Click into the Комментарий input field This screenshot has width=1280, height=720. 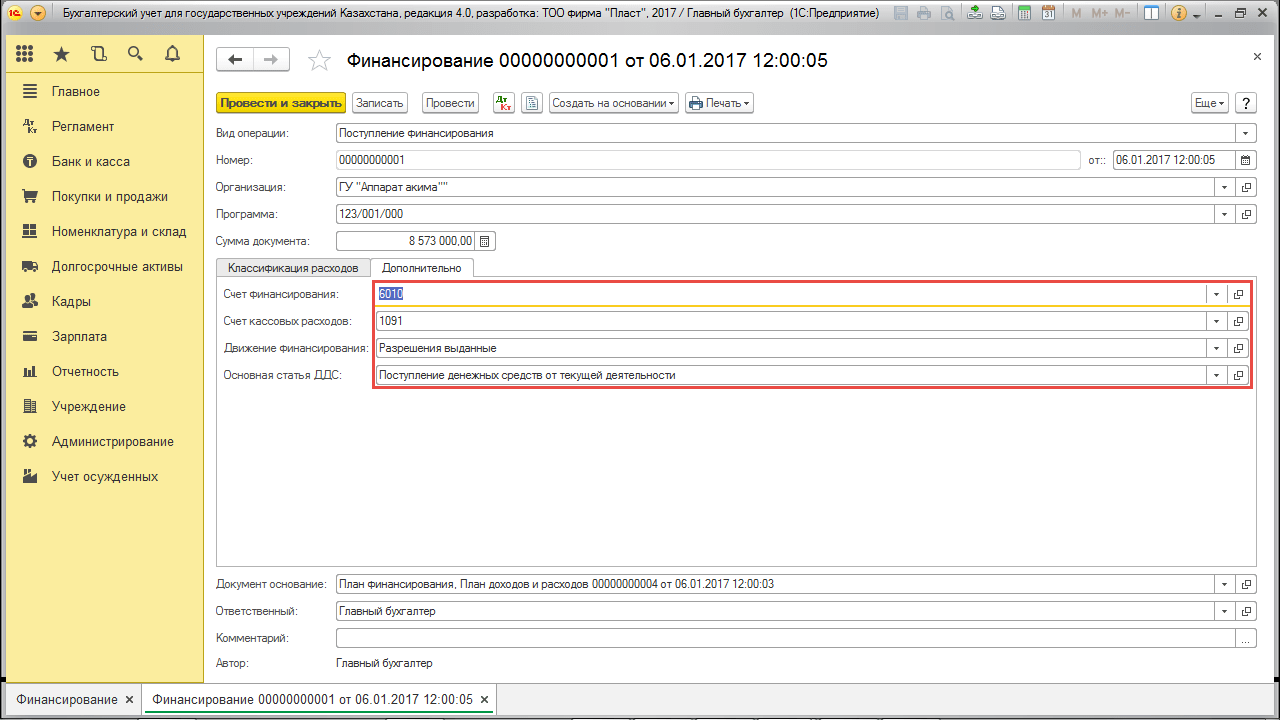[x=785, y=638]
